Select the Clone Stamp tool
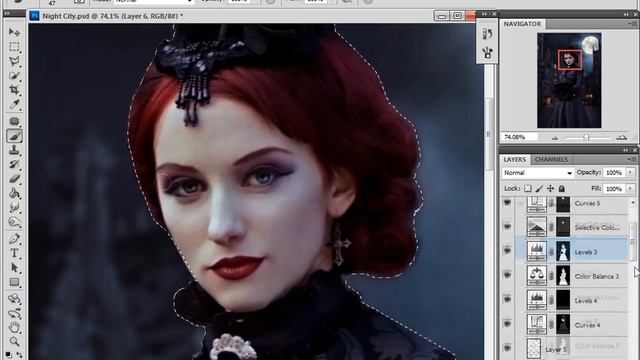Image resolution: width=640 pixels, height=360 pixels. [x=14, y=150]
